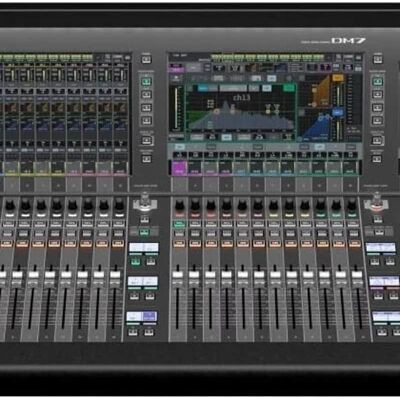Hit the bottom key in the column between the screens

[146, 158]
